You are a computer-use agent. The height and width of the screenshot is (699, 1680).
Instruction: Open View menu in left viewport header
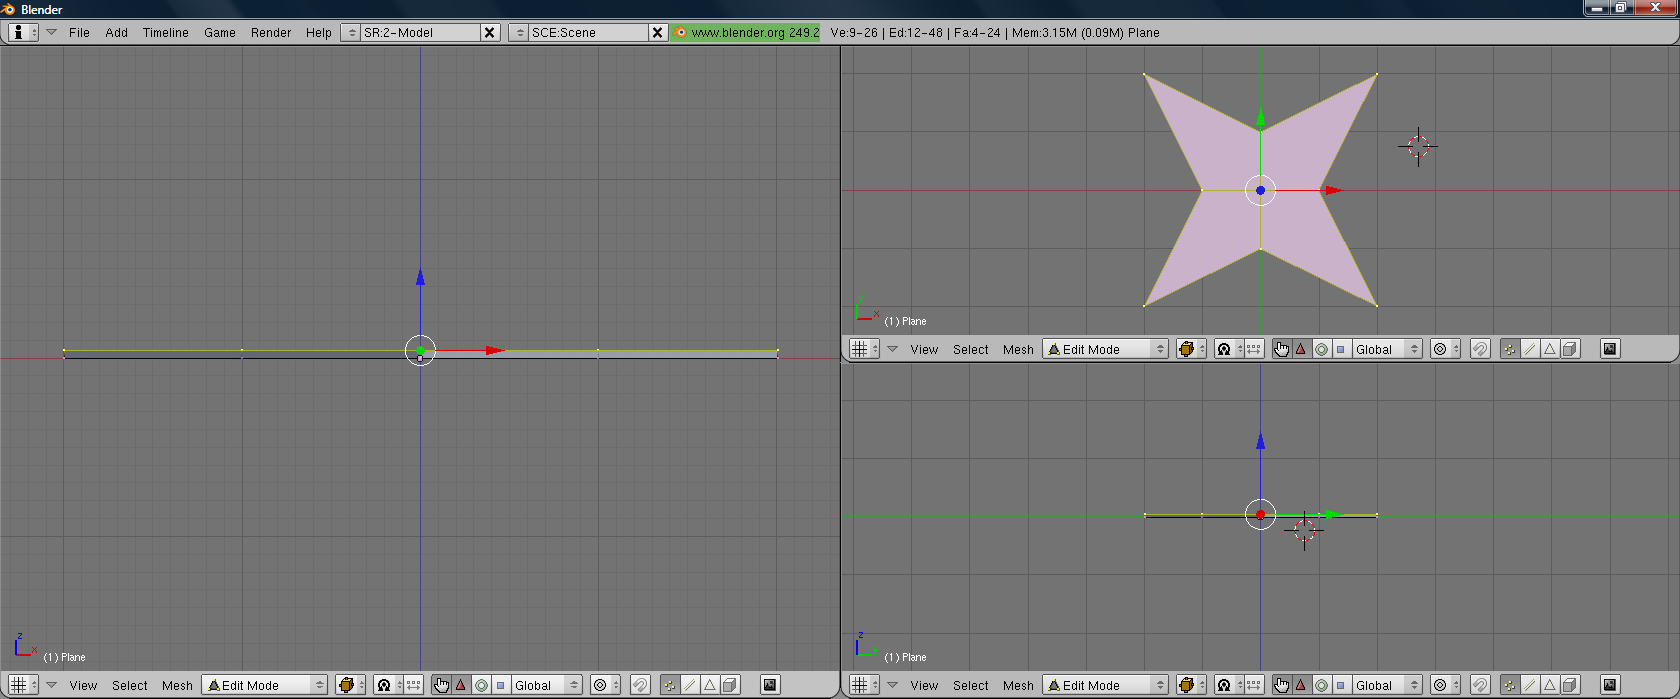[83, 685]
